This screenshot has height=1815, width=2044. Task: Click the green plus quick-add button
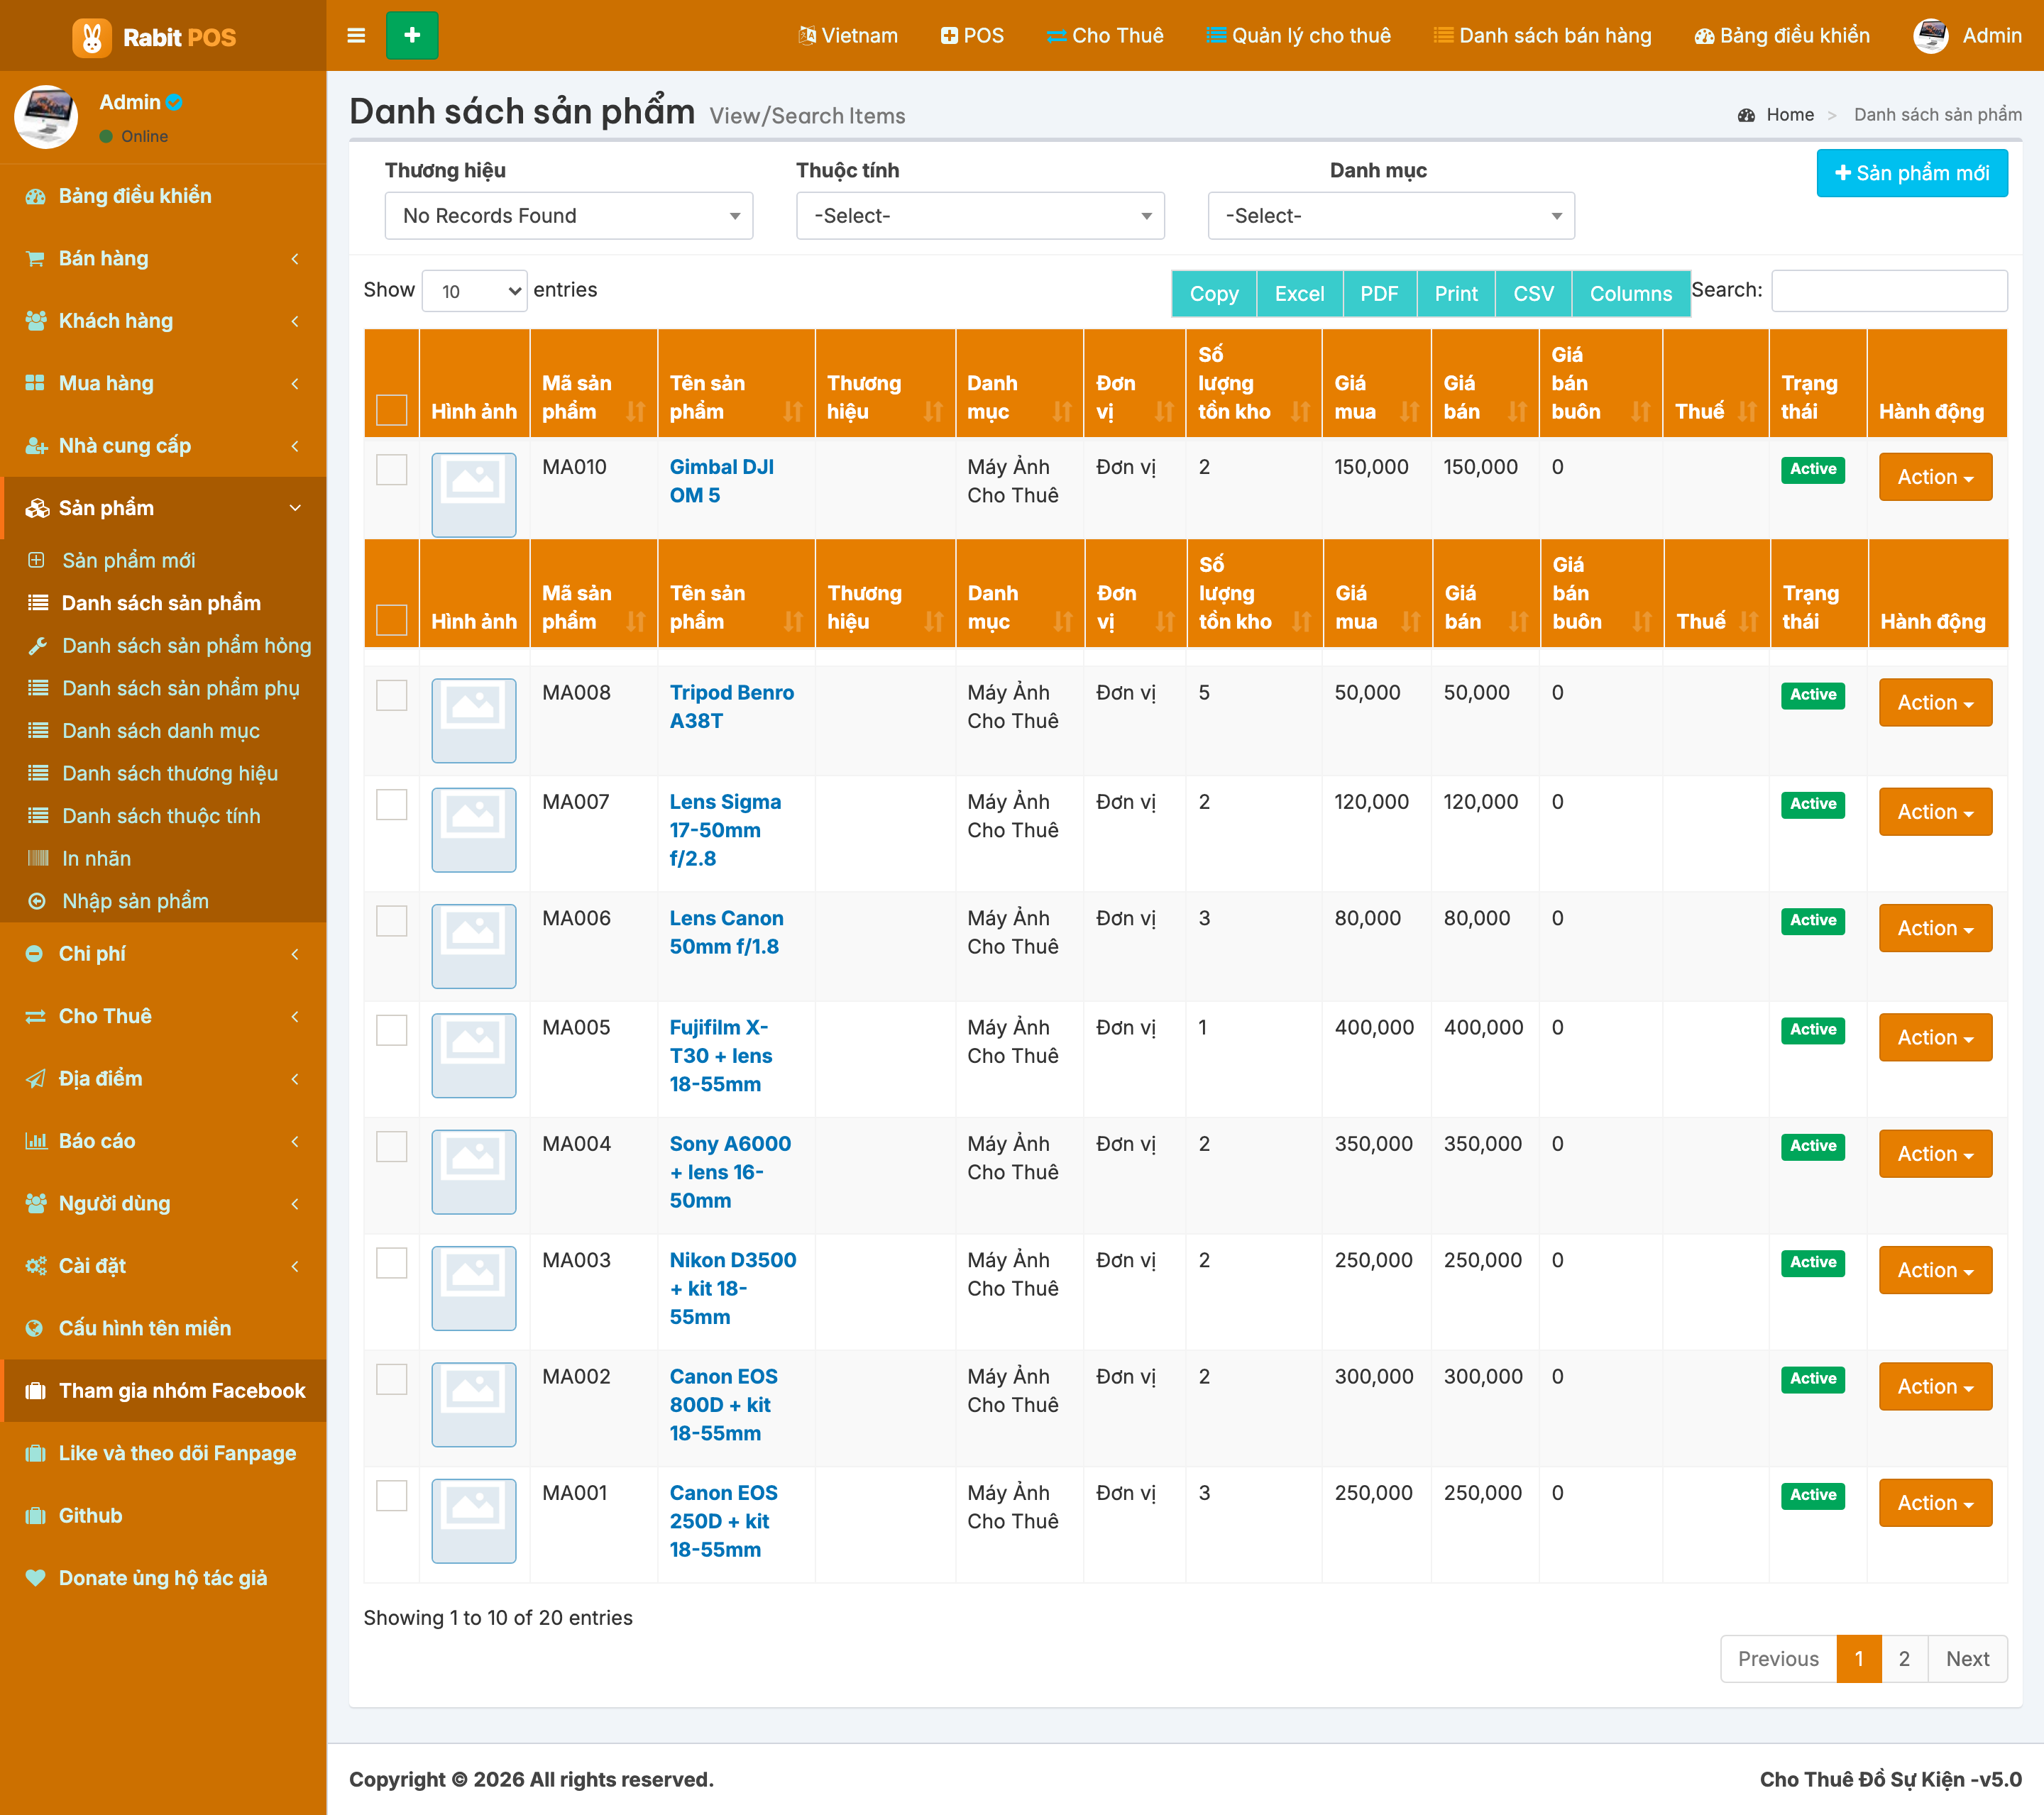coord(412,36)
